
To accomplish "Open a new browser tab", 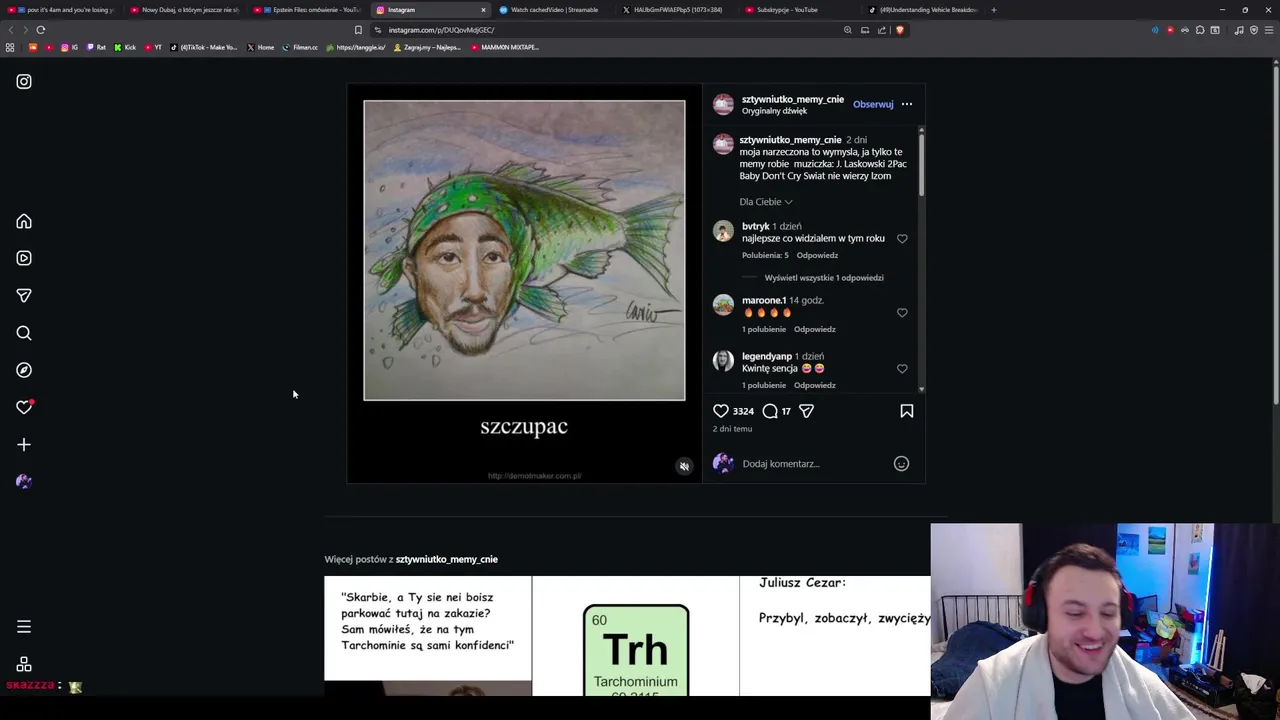I will click(993, 10).
